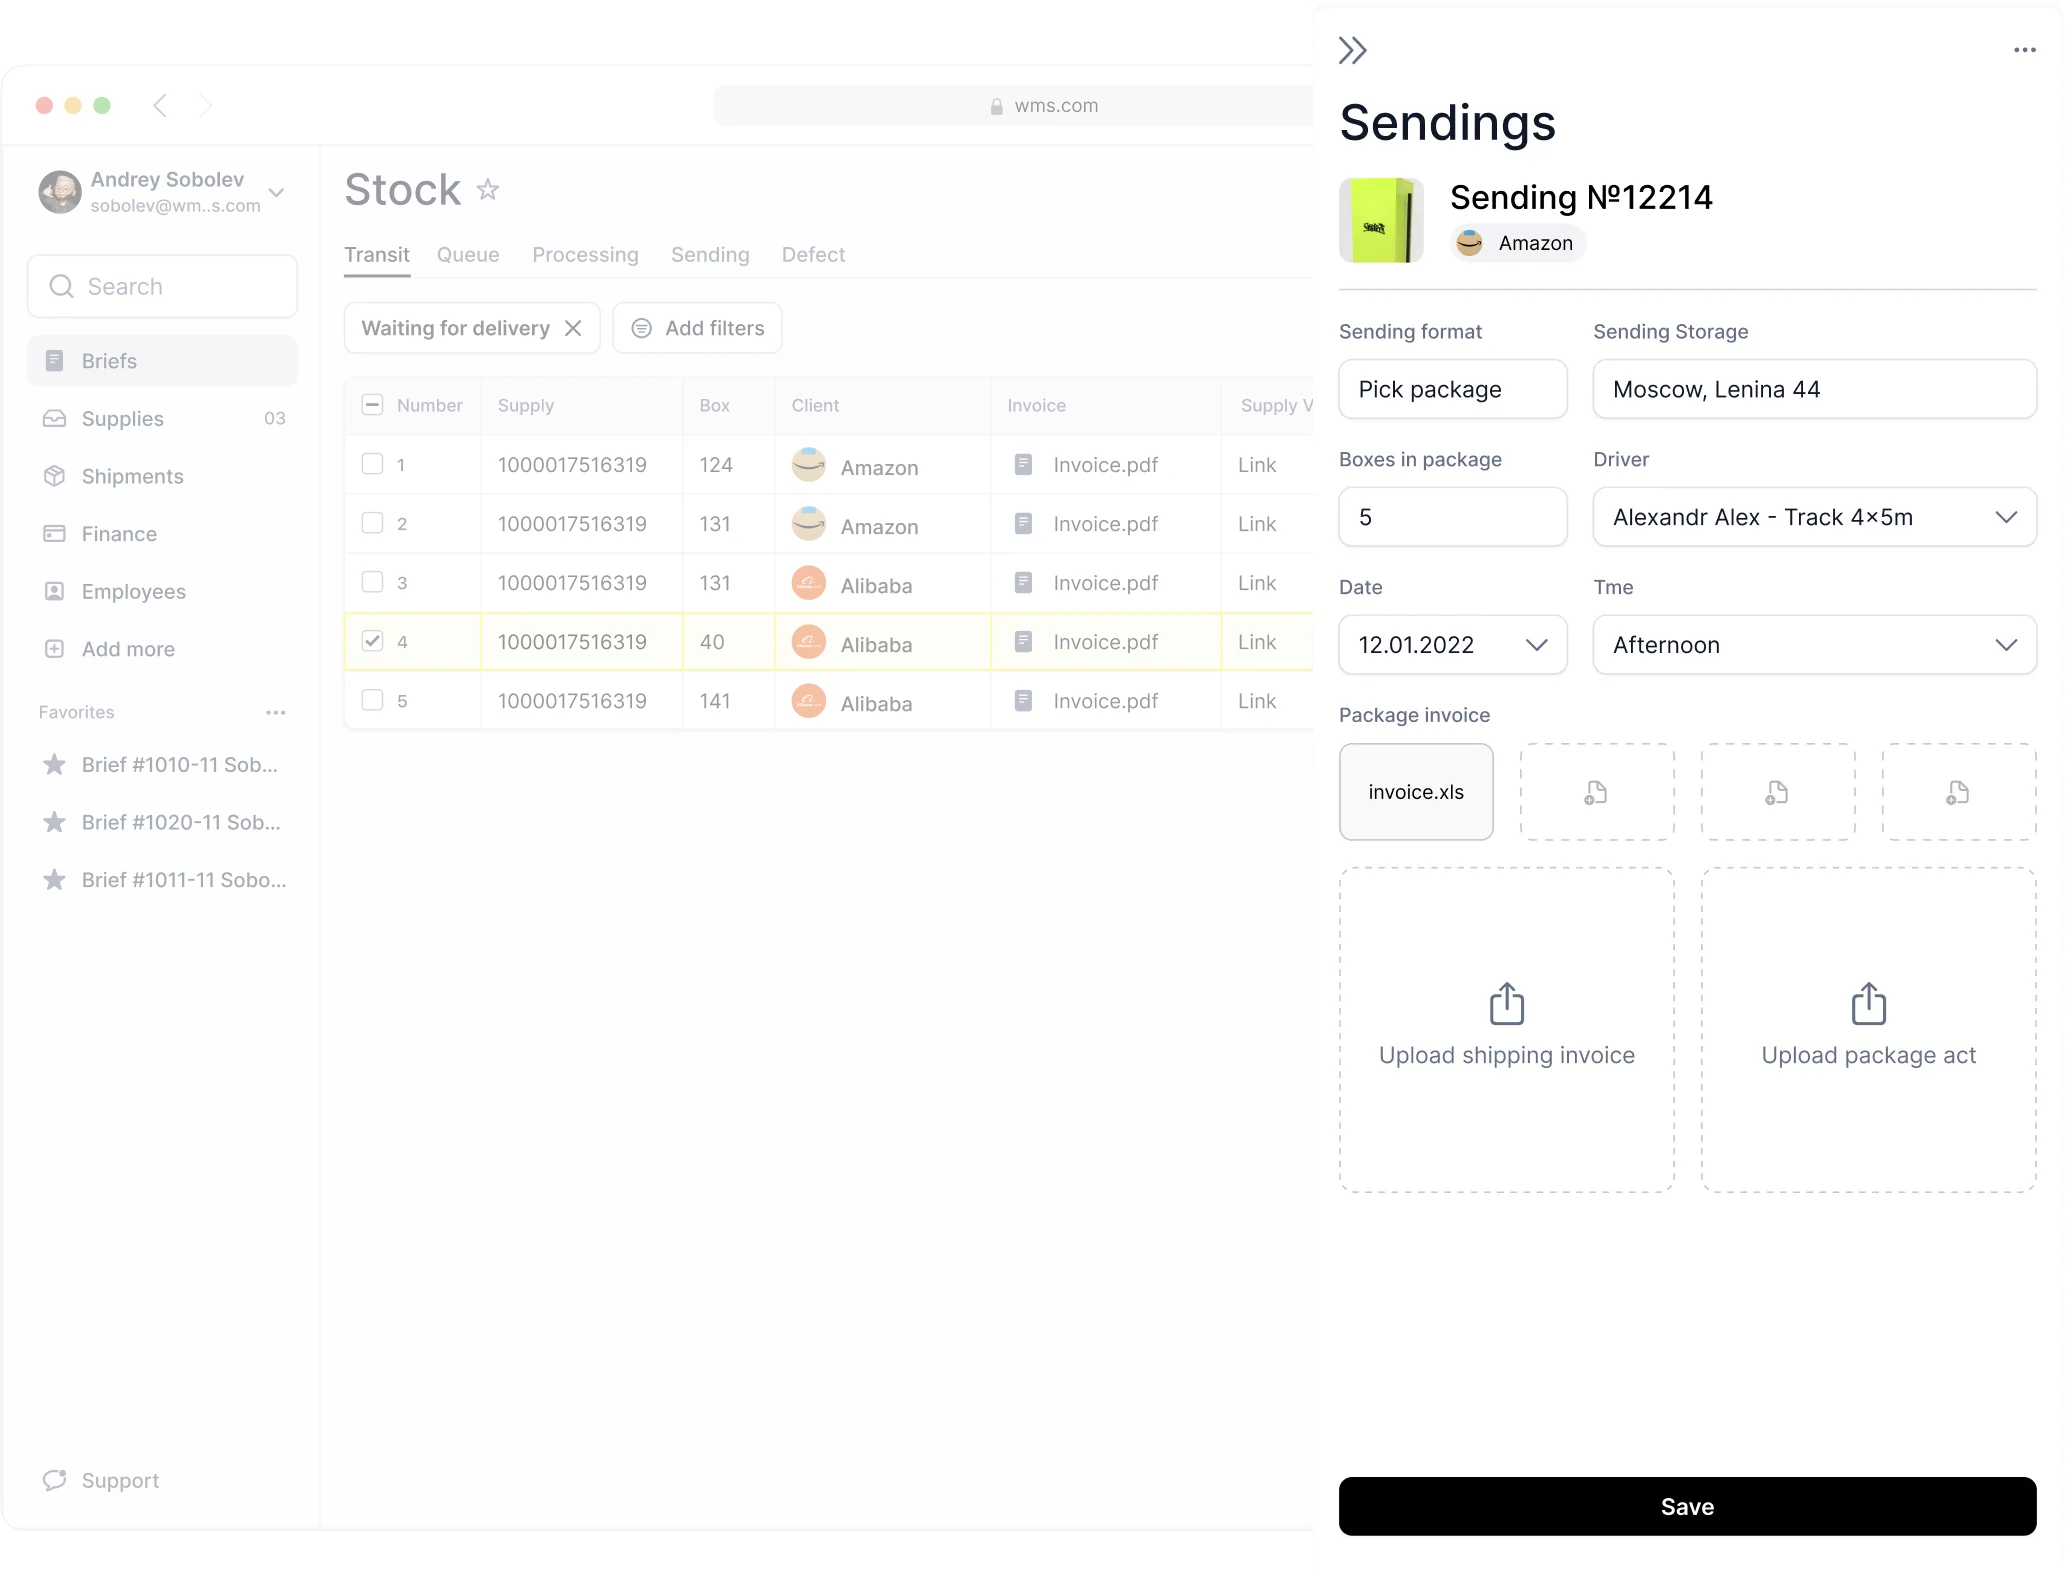Click the Employees icon in sidebar
The height and width of the screenshot is (1575, 2066).
(55, 591)
